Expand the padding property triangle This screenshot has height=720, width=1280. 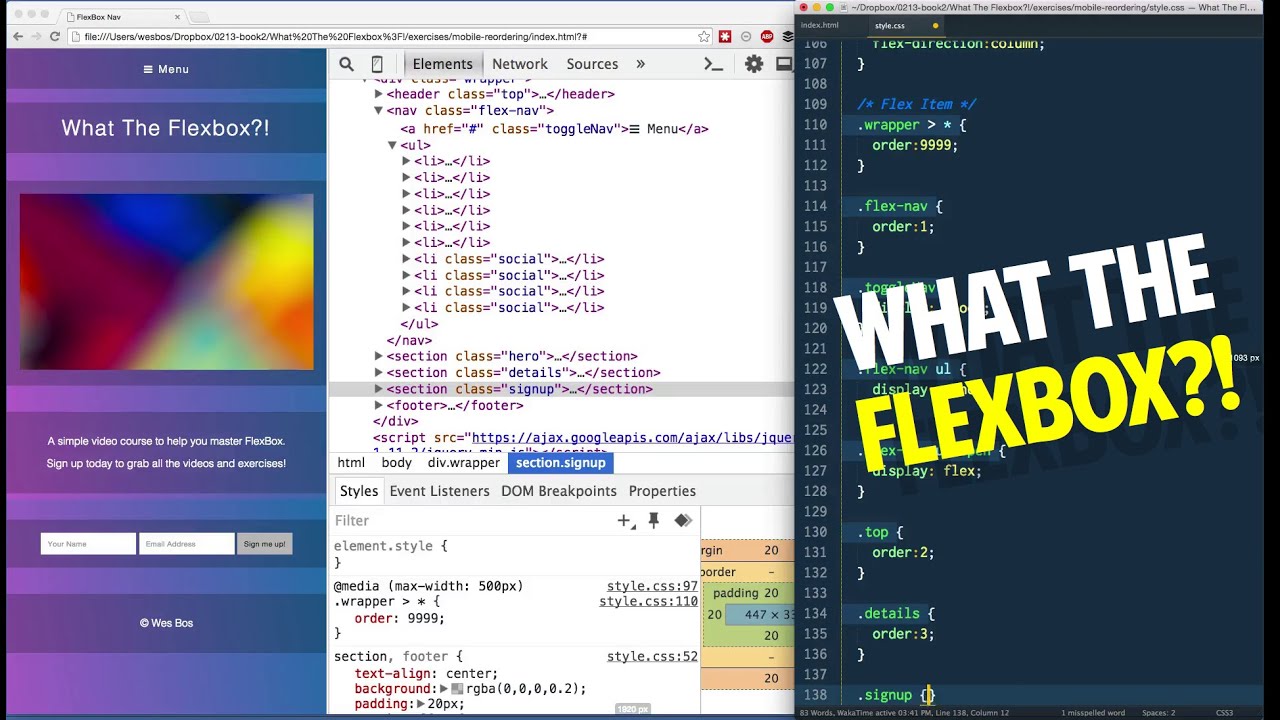point(421,705)
